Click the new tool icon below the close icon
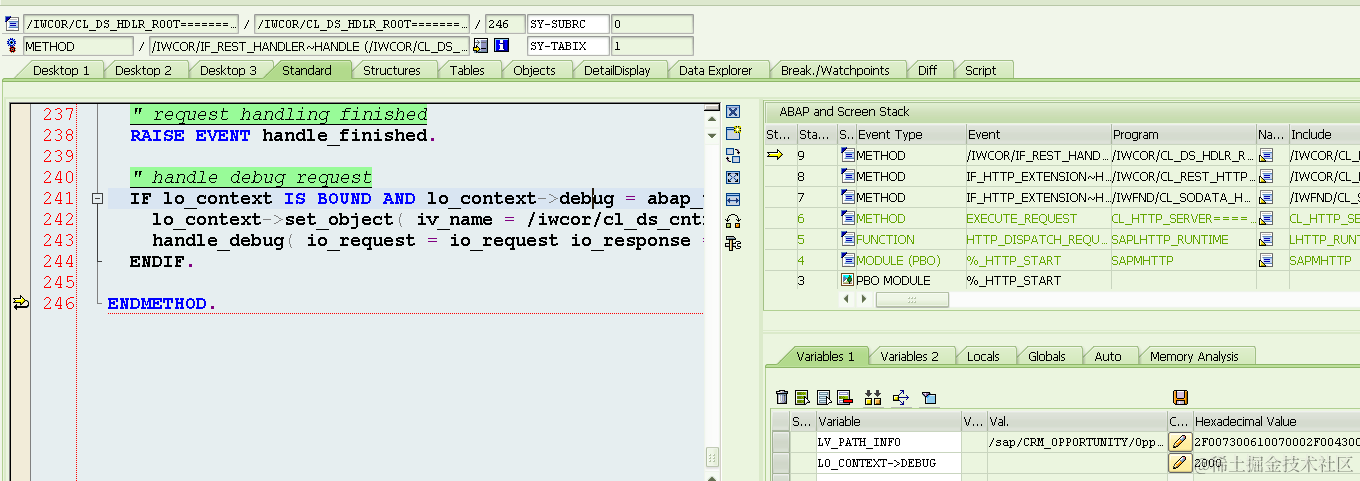 (x=732, y=133)
